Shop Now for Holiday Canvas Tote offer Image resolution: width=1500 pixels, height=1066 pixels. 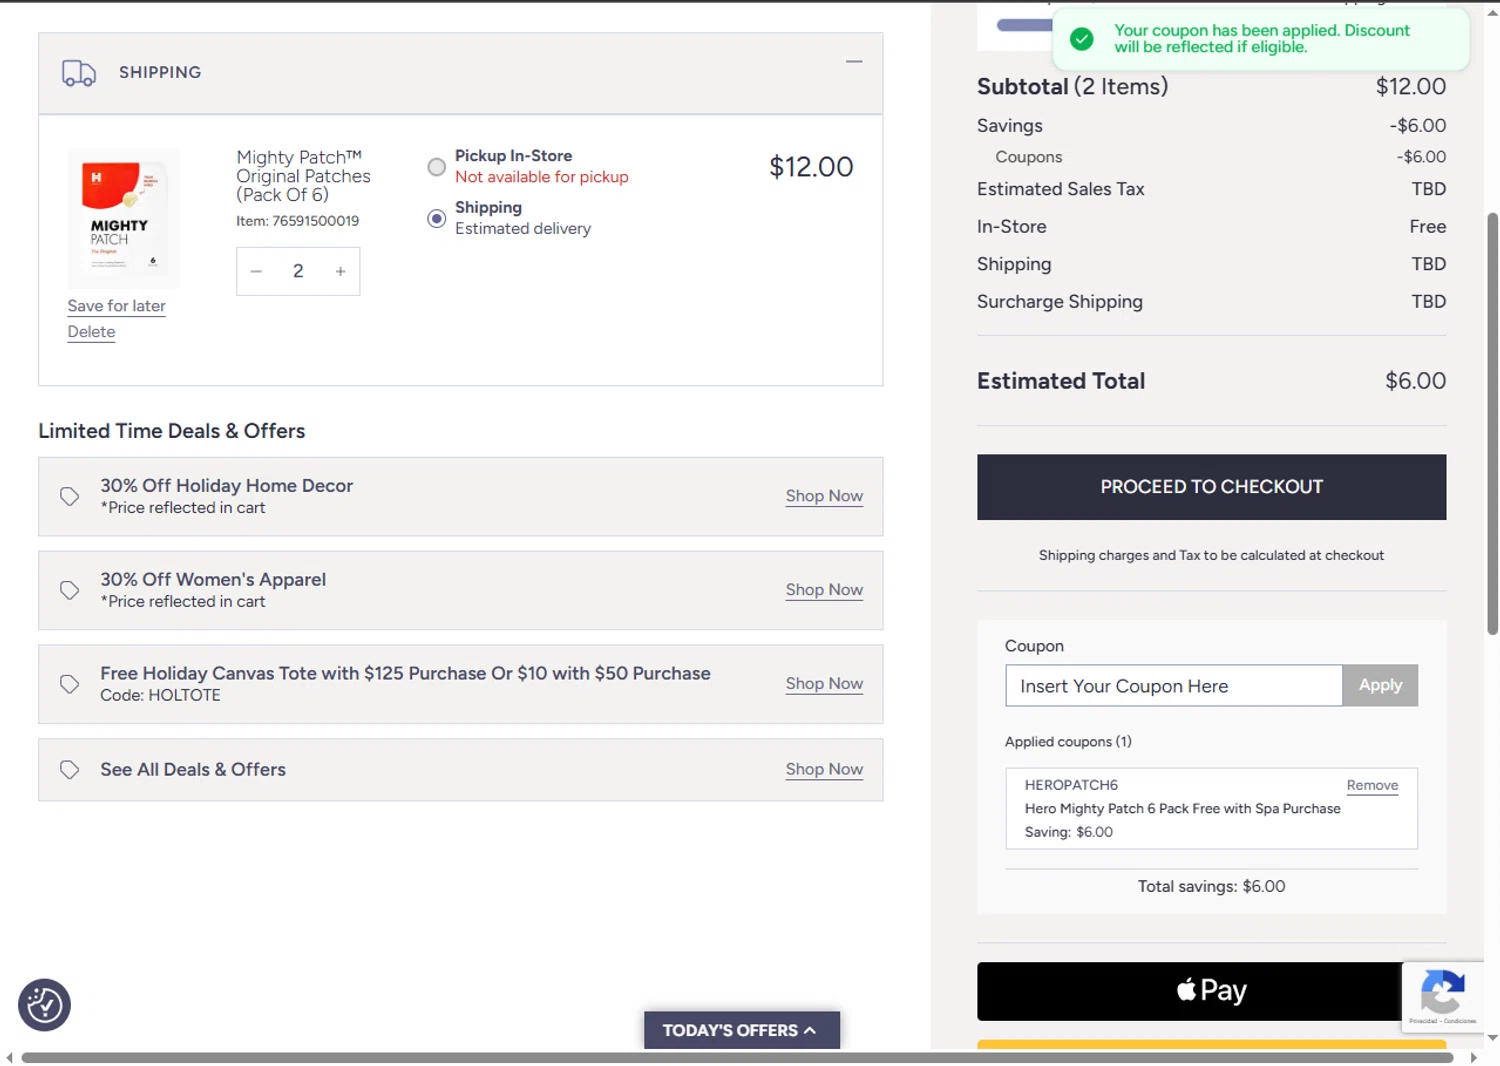pos(823,684)
